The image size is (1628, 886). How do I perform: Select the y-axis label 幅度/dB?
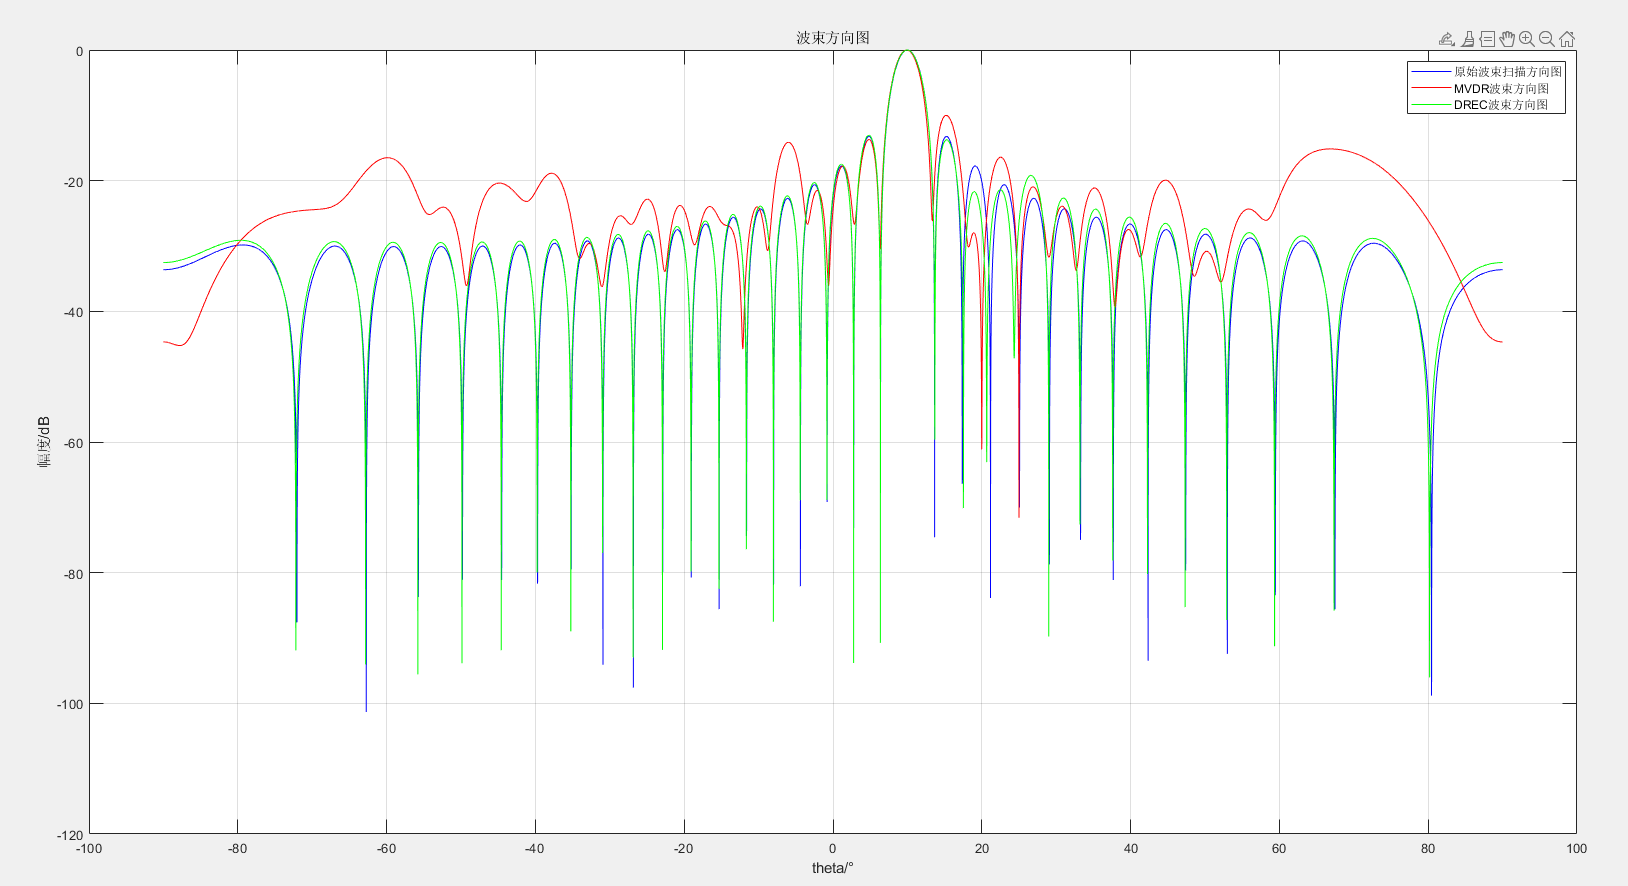pos(44,442)
